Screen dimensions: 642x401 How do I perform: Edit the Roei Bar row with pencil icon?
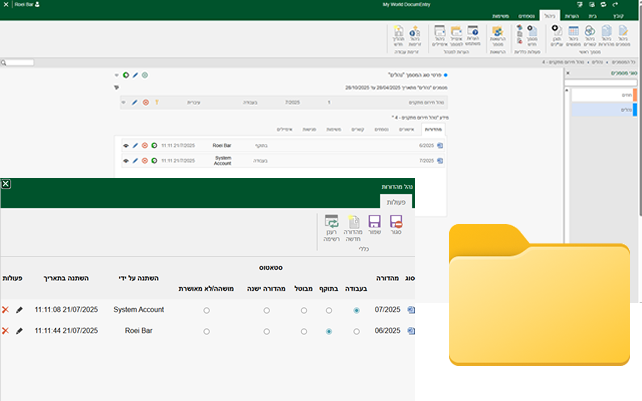click(19, 330)
